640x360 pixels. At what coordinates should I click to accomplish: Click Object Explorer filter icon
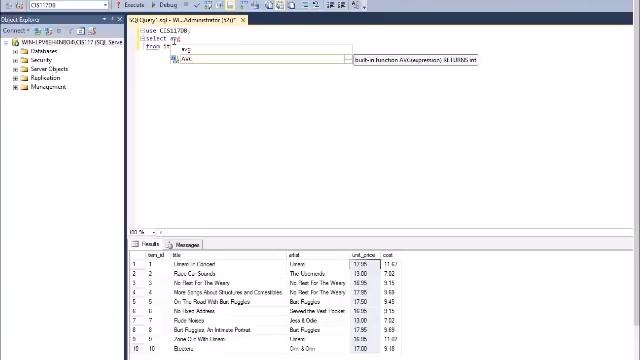(71, 31)
